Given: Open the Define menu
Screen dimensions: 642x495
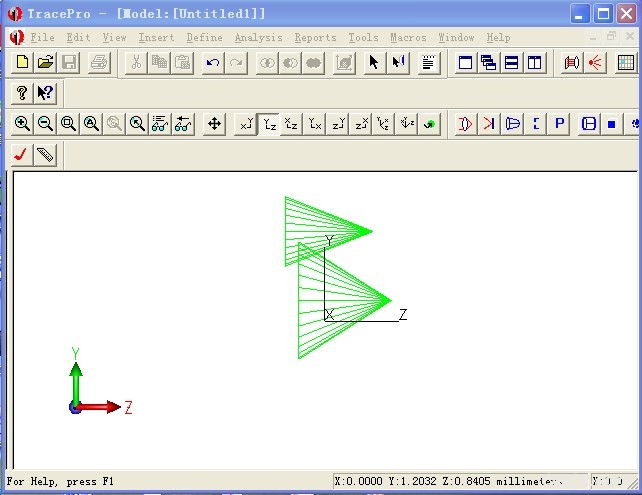Looking at the screenshot, I should (x=204, y=38).
